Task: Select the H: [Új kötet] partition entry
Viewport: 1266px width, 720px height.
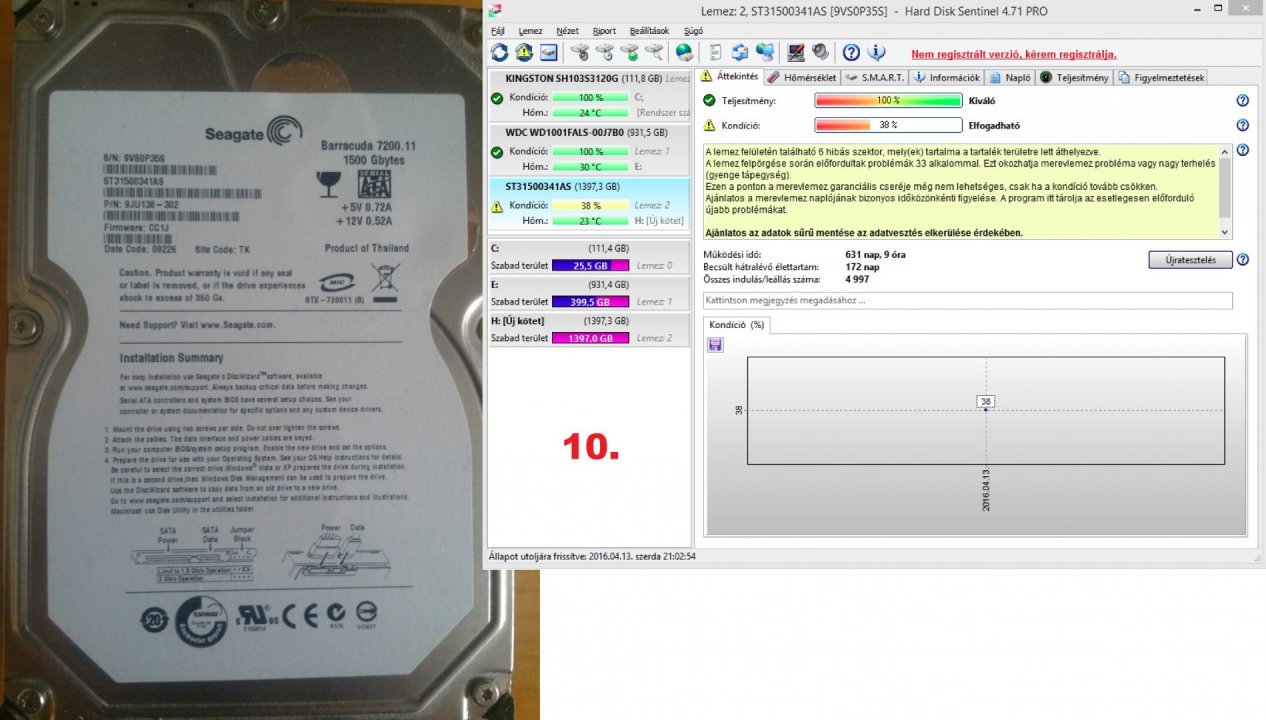Action: coord(589,329)
